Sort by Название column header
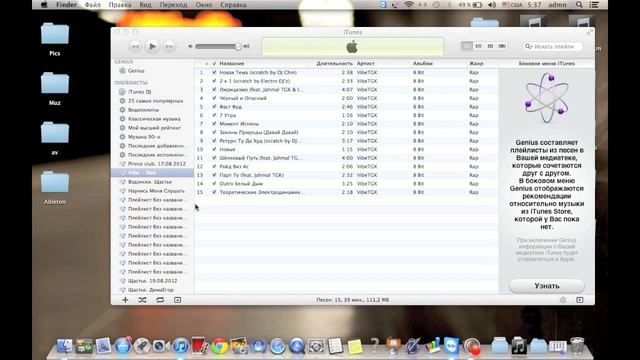 tap(232, 64)
